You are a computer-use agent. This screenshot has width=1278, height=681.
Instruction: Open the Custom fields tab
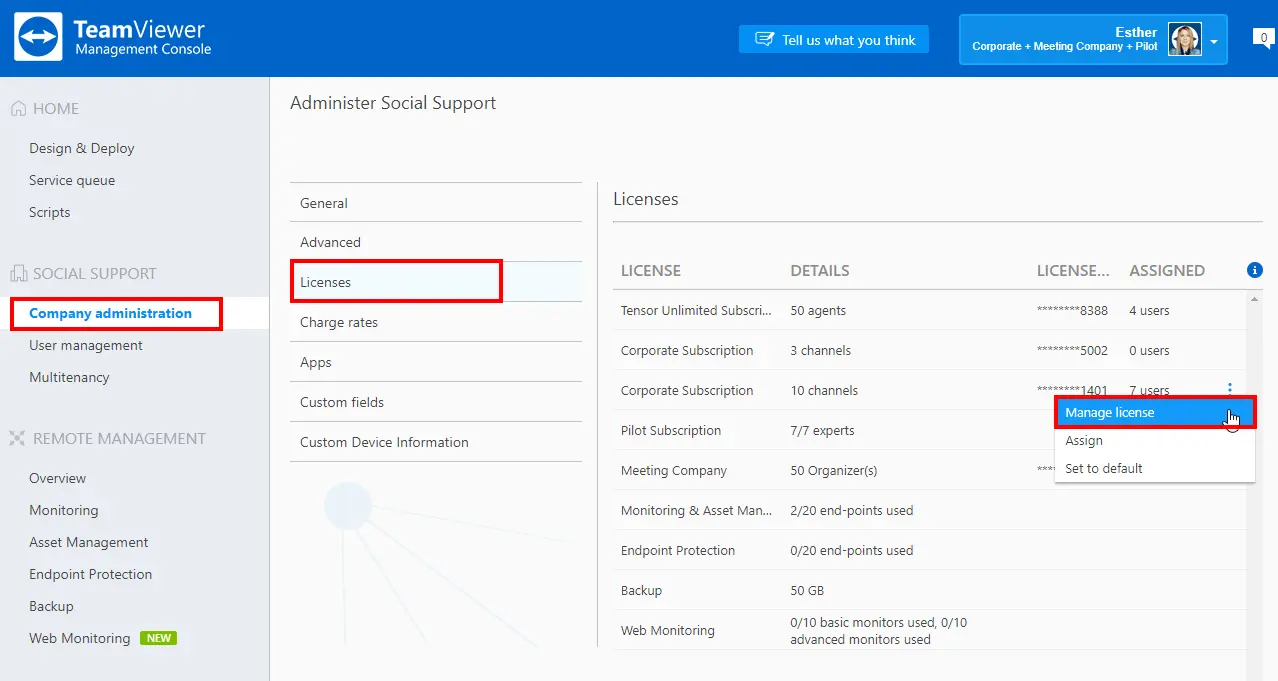(436, 402)
